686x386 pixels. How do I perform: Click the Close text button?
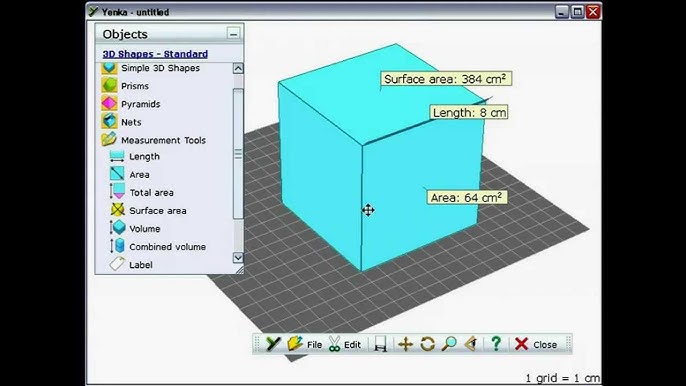[545, 345]
